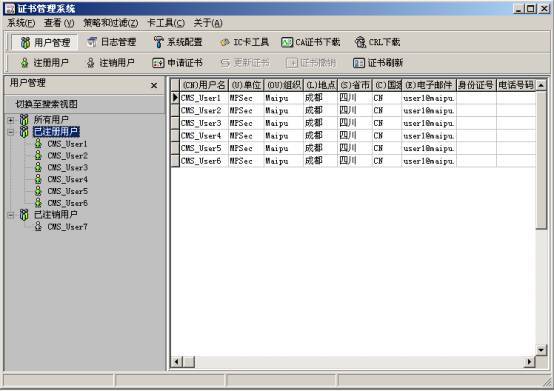Select CMS_User4 in the tree

(67, 179)
